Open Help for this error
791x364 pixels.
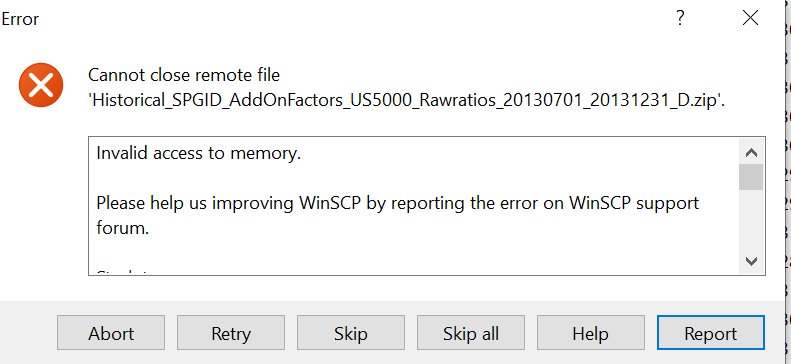(x=591, y=333)
